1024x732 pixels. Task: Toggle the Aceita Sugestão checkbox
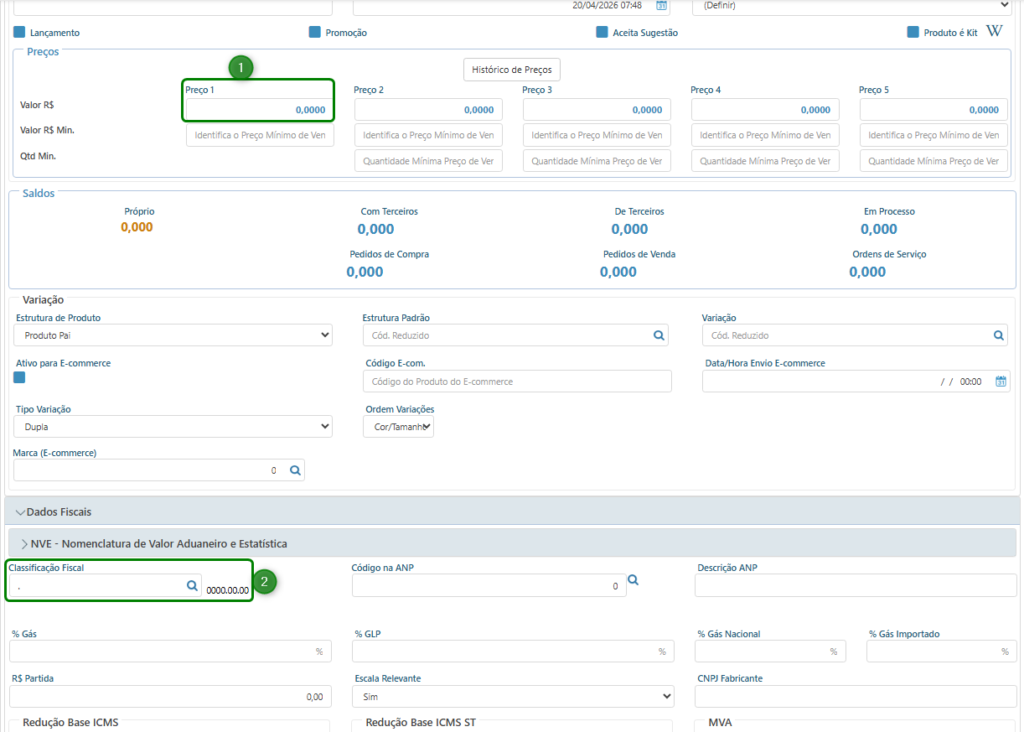pyautogui.click(x=602, y=32)
